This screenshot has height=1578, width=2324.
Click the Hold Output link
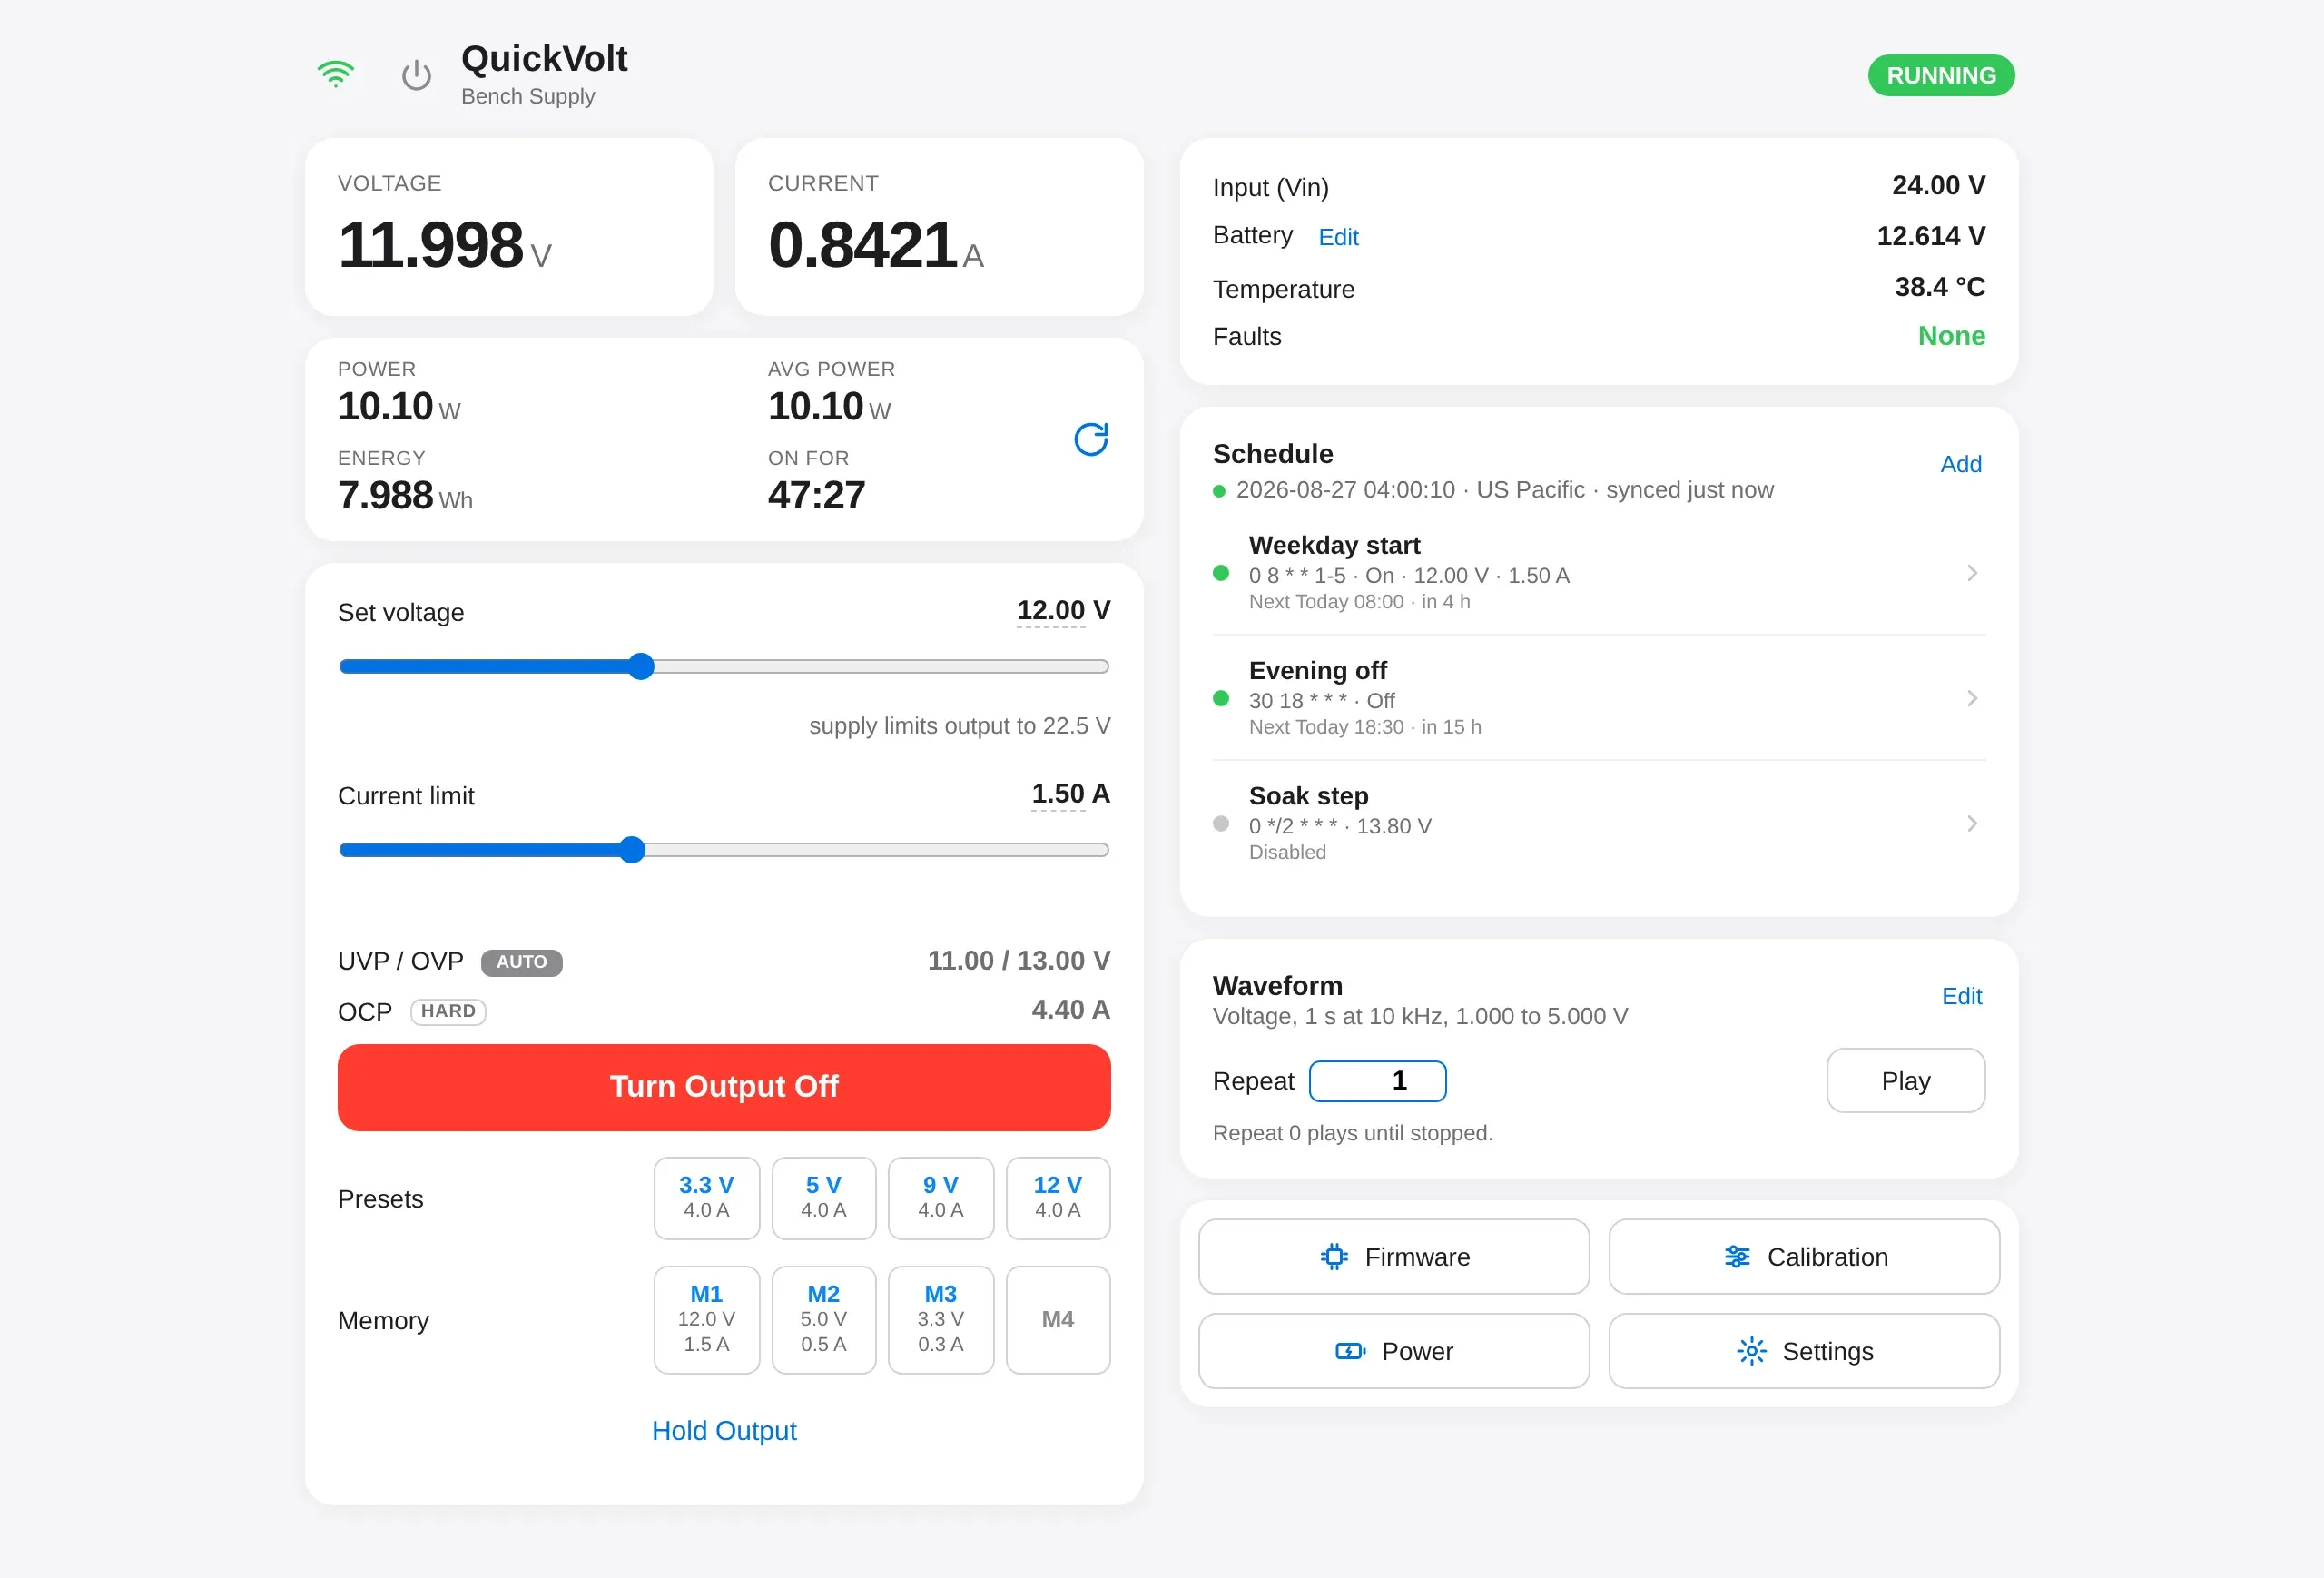(724, 1431)
